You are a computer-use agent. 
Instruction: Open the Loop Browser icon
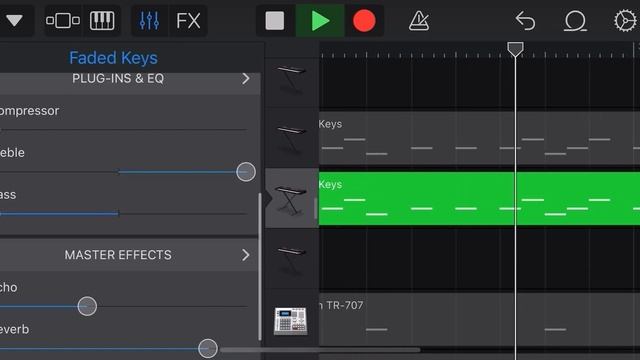coord(575,20)
